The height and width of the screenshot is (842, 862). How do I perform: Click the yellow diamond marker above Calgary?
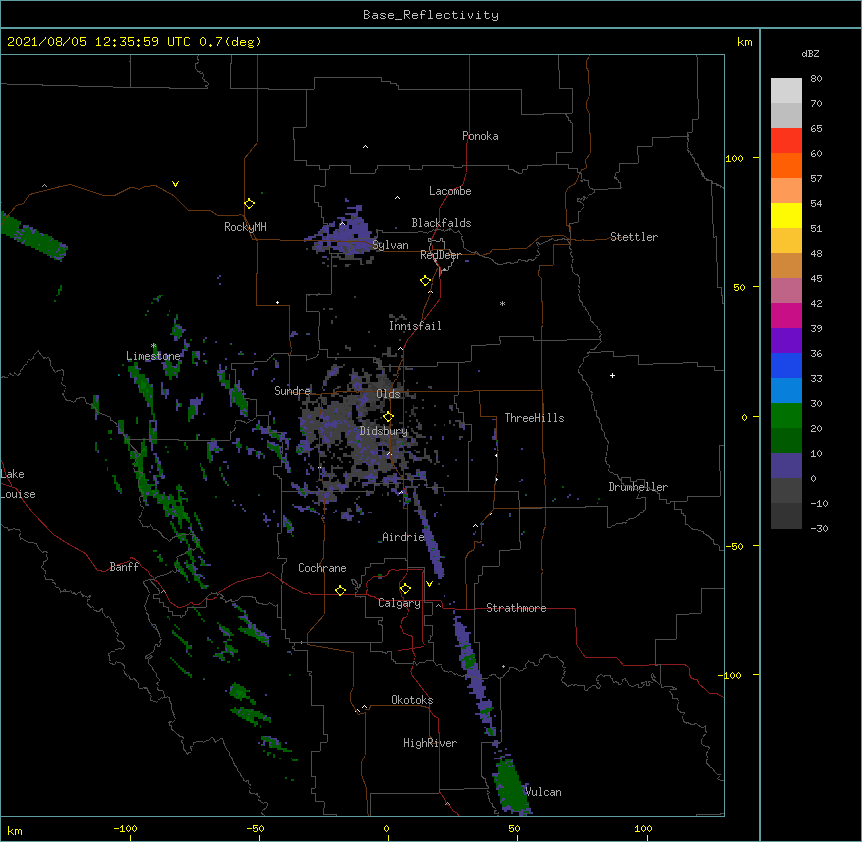click(405, 589)
